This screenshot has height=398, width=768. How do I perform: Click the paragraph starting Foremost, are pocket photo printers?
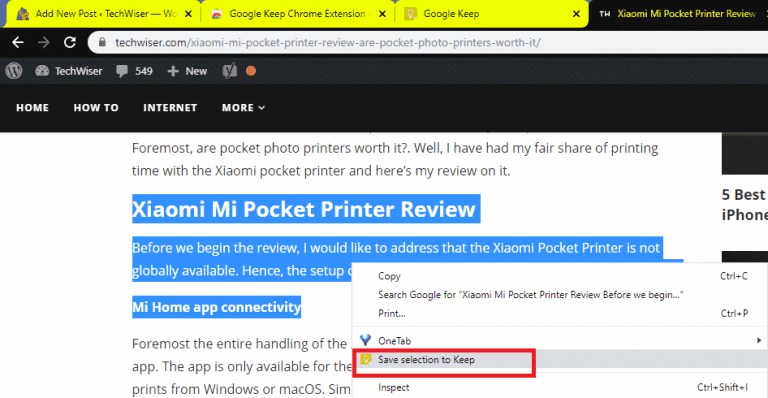(x=395, y=159)
